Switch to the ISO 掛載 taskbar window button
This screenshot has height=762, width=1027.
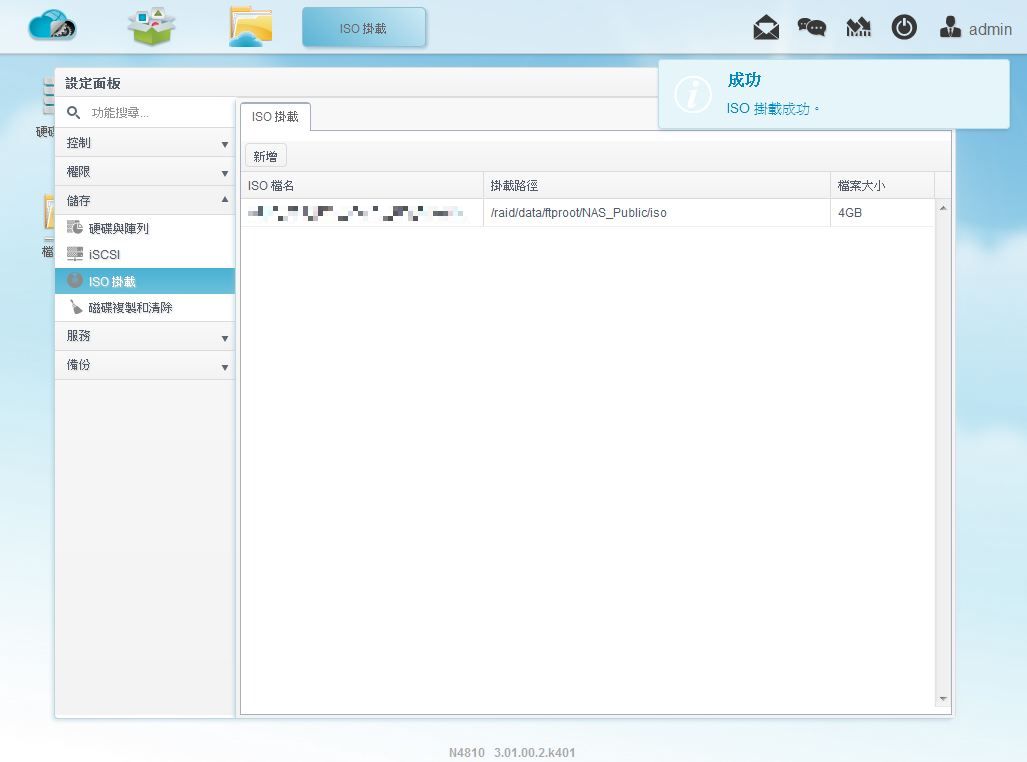tap(364, 28)
